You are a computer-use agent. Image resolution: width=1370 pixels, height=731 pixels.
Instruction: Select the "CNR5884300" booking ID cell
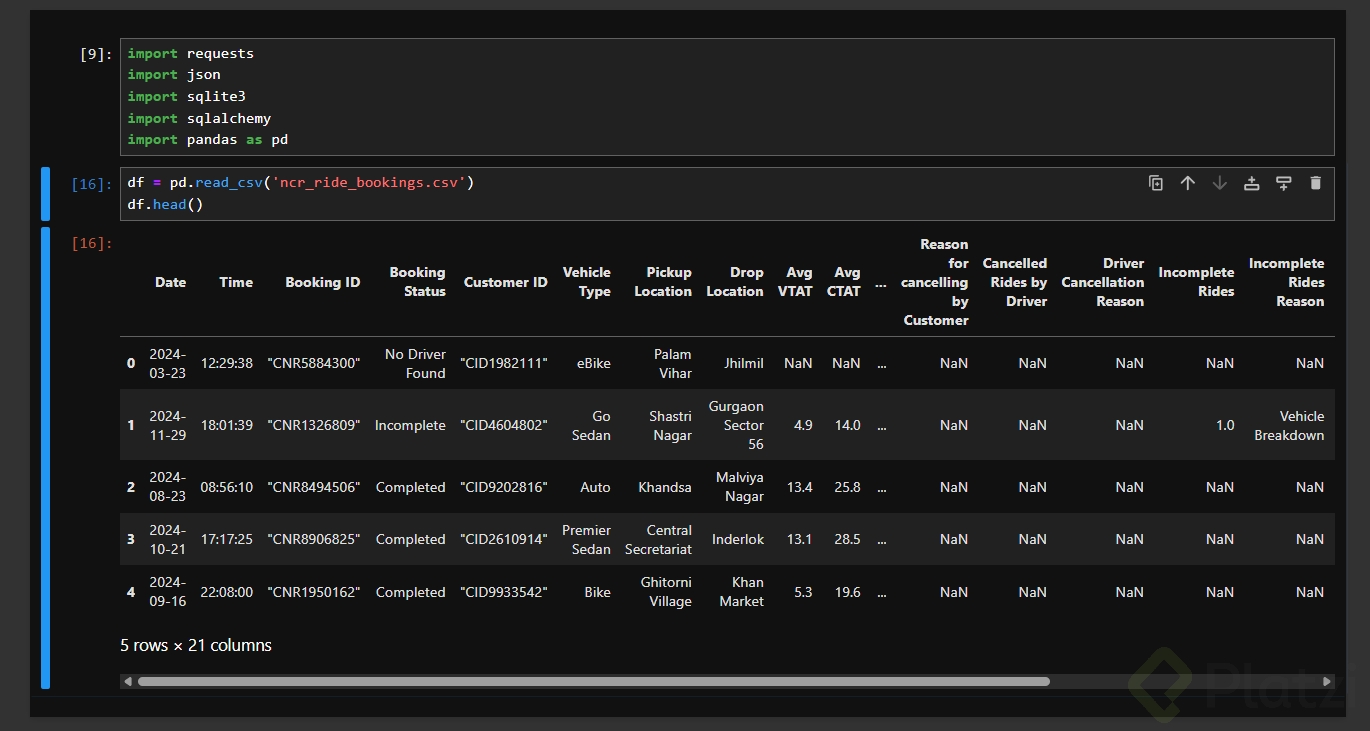pos(313,364)
